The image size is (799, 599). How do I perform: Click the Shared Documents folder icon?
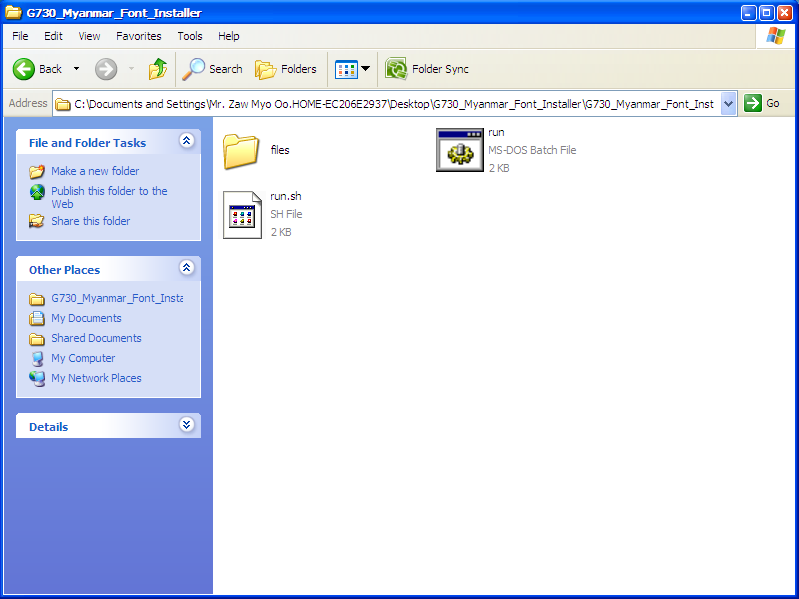pos(37,339)
